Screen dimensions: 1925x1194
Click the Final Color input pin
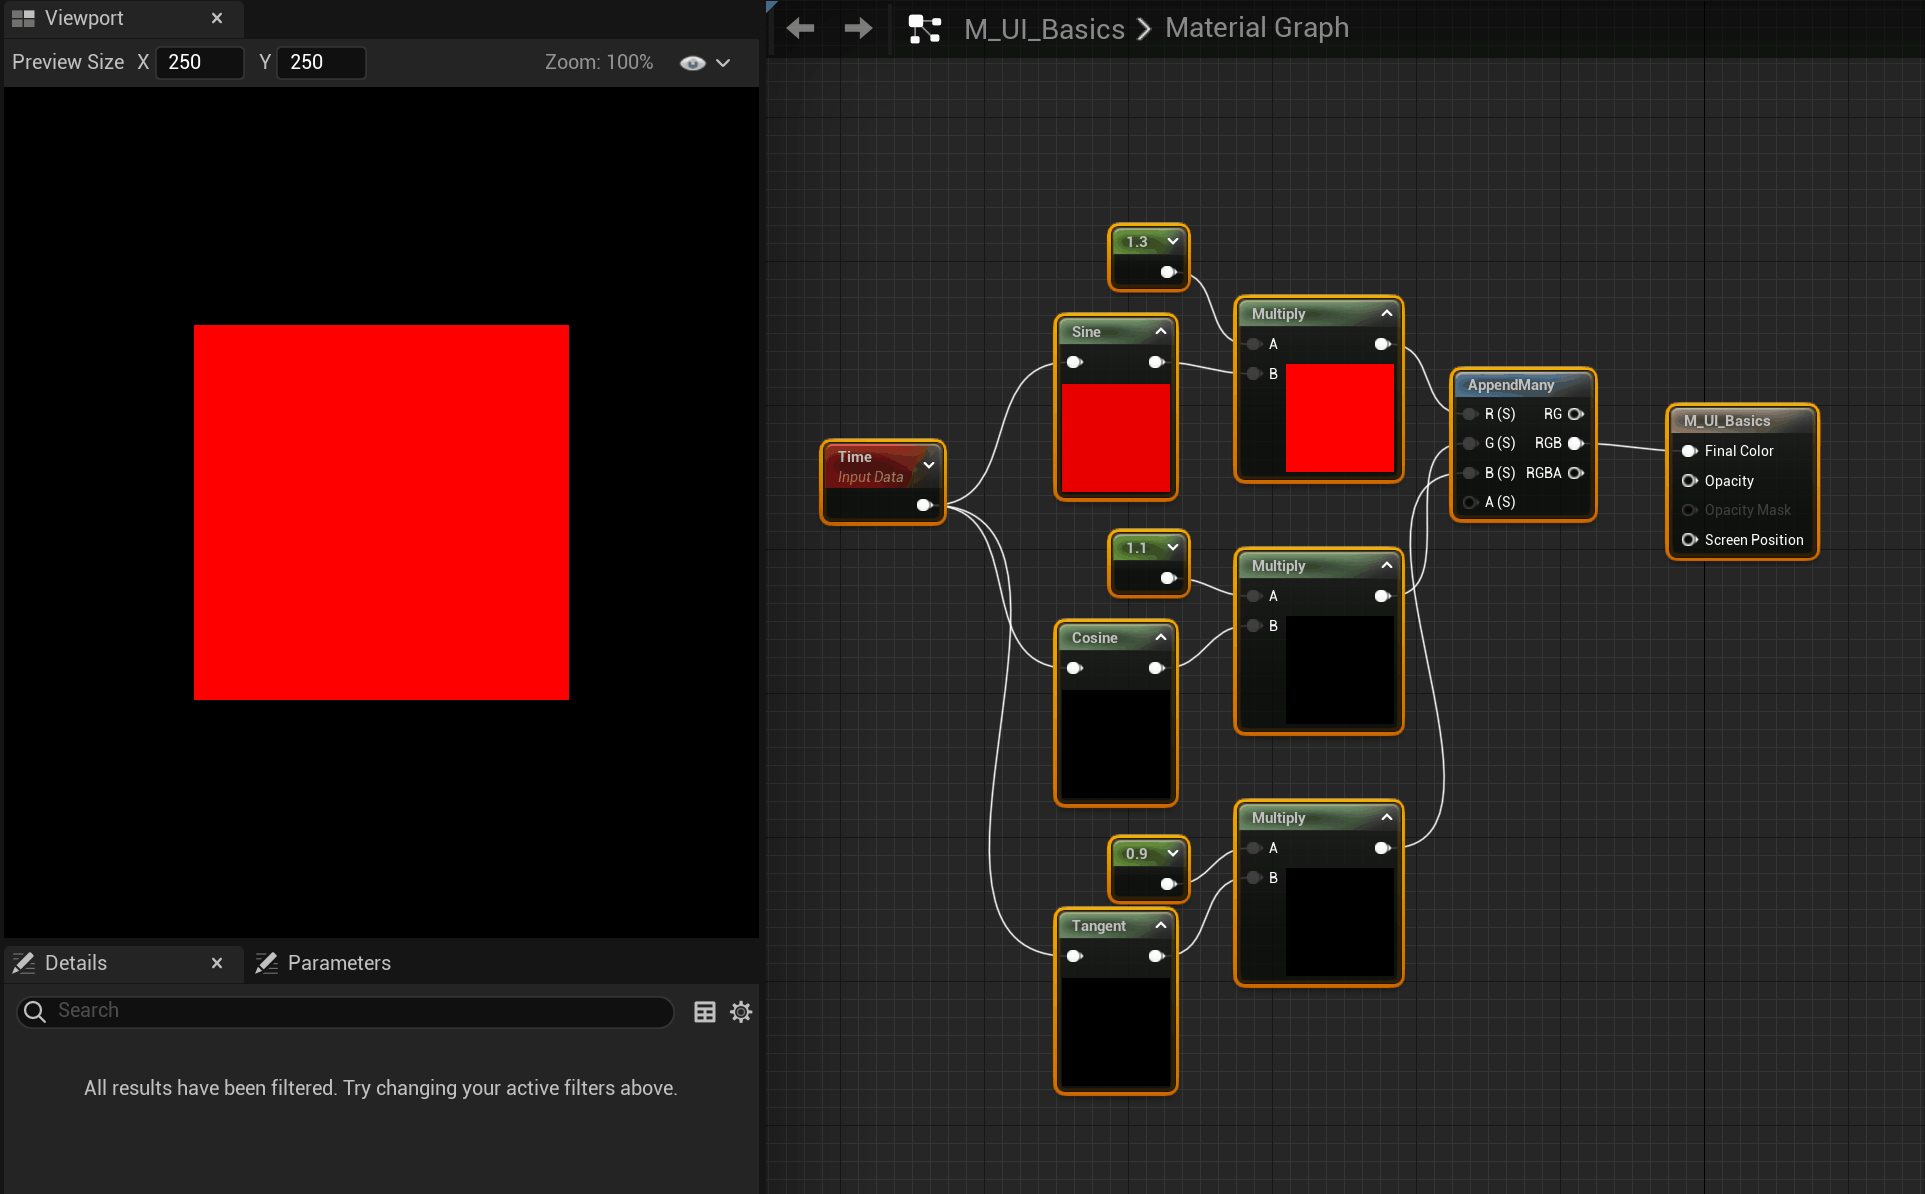(1690, 451)
